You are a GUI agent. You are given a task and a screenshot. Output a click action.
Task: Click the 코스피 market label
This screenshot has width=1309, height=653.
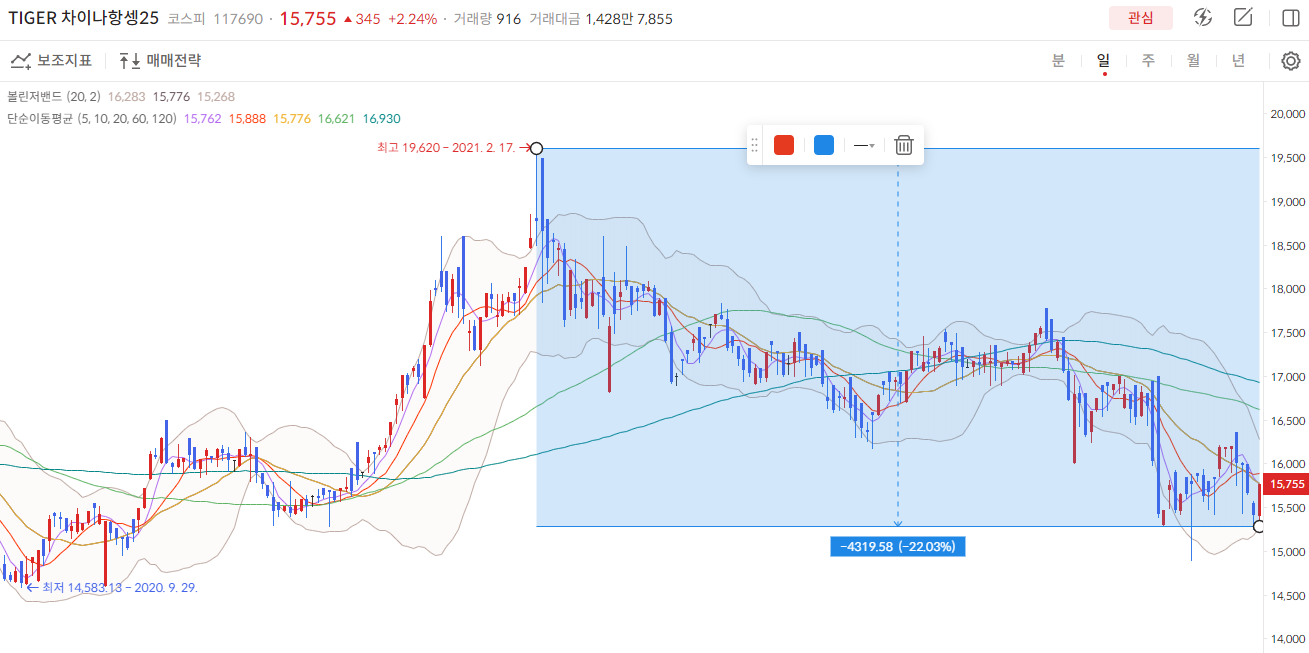(187, 19)
